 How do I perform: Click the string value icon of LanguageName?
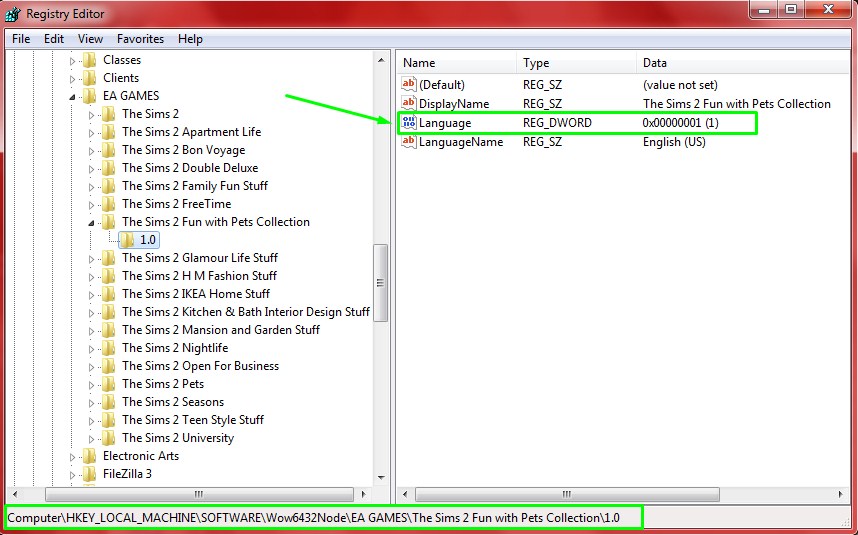pyautogui.click(x=409, y=142)
